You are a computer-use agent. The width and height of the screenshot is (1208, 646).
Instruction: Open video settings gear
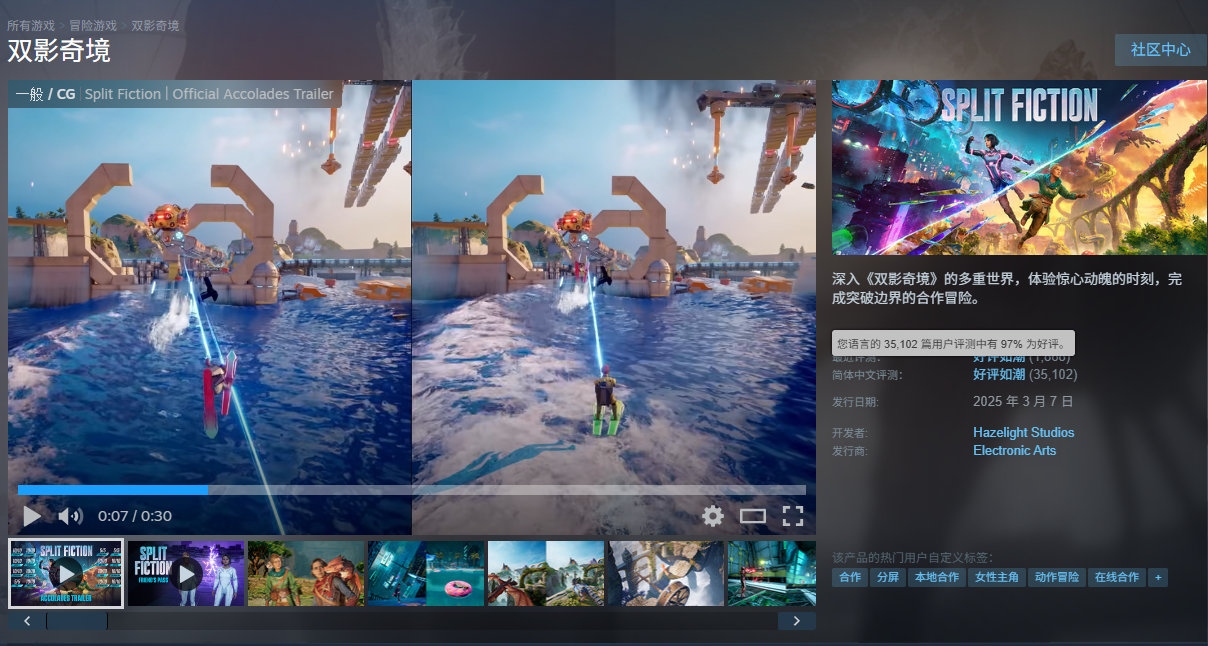pos(712,516)
